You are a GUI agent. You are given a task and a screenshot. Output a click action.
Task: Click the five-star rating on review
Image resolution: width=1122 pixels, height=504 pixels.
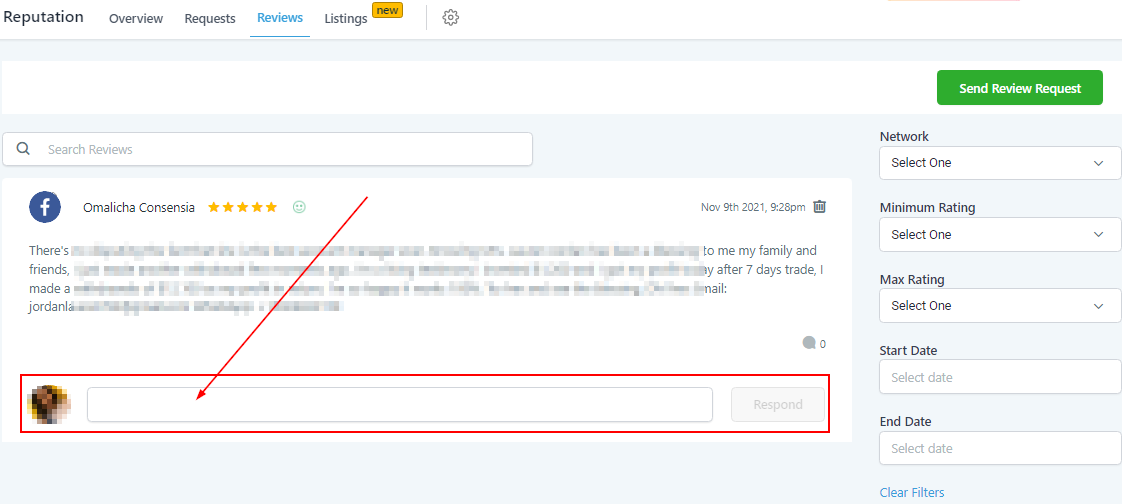(242, 207)
